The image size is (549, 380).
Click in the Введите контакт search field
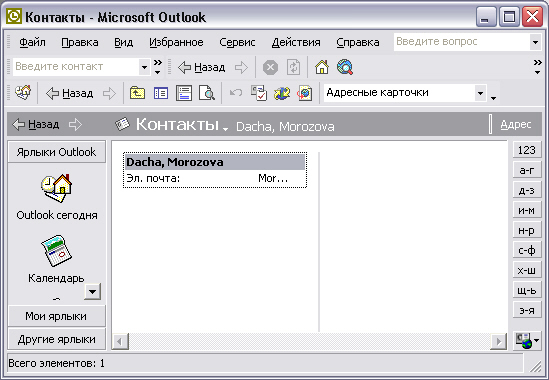76,67
